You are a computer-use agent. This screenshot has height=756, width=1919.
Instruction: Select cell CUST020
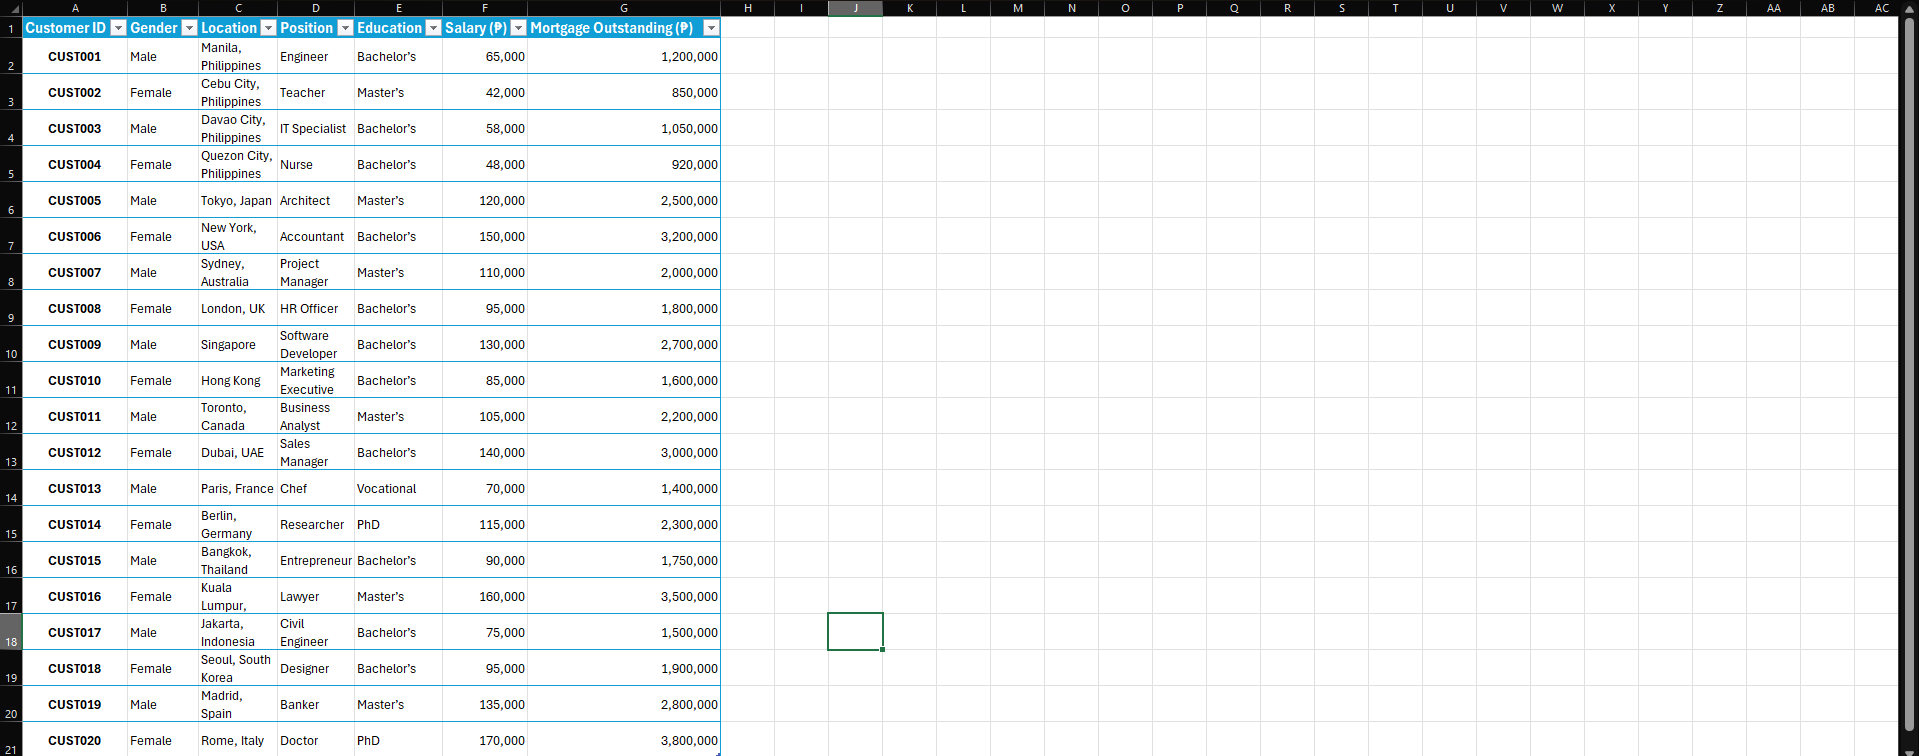pos(75,740)
